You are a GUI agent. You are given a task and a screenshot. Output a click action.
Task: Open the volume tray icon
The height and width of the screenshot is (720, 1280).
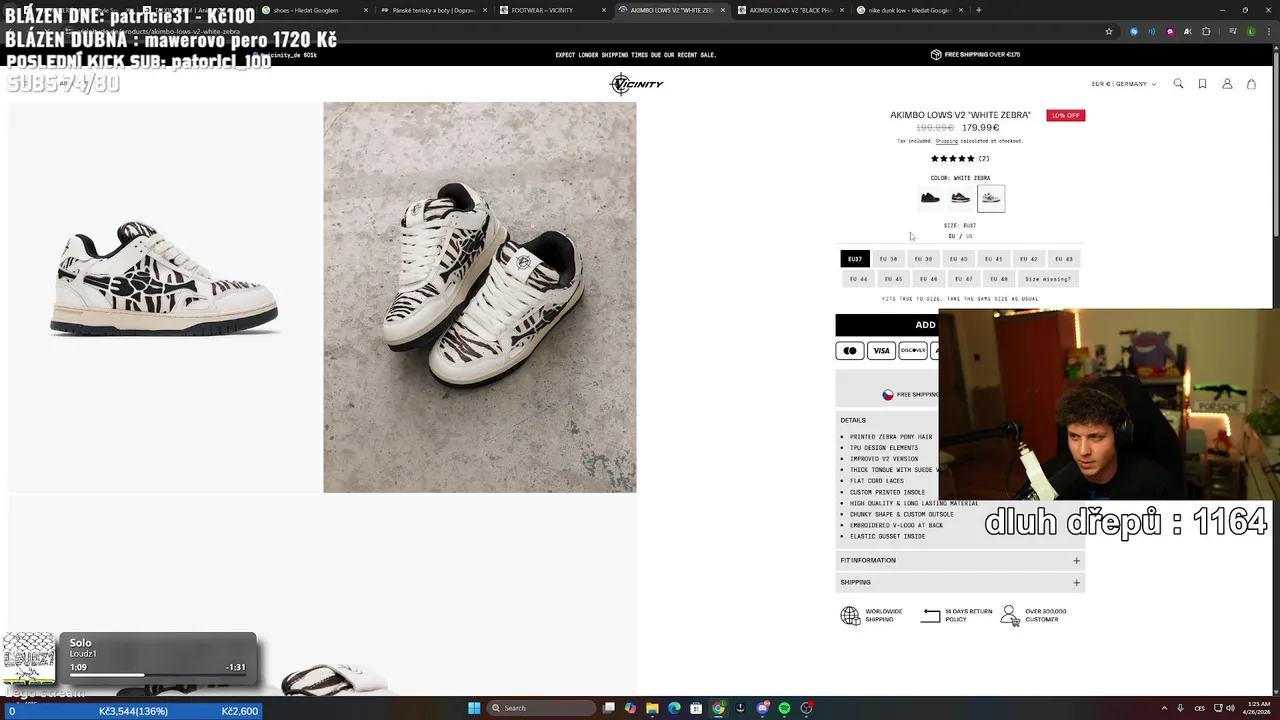(1232, 708)
